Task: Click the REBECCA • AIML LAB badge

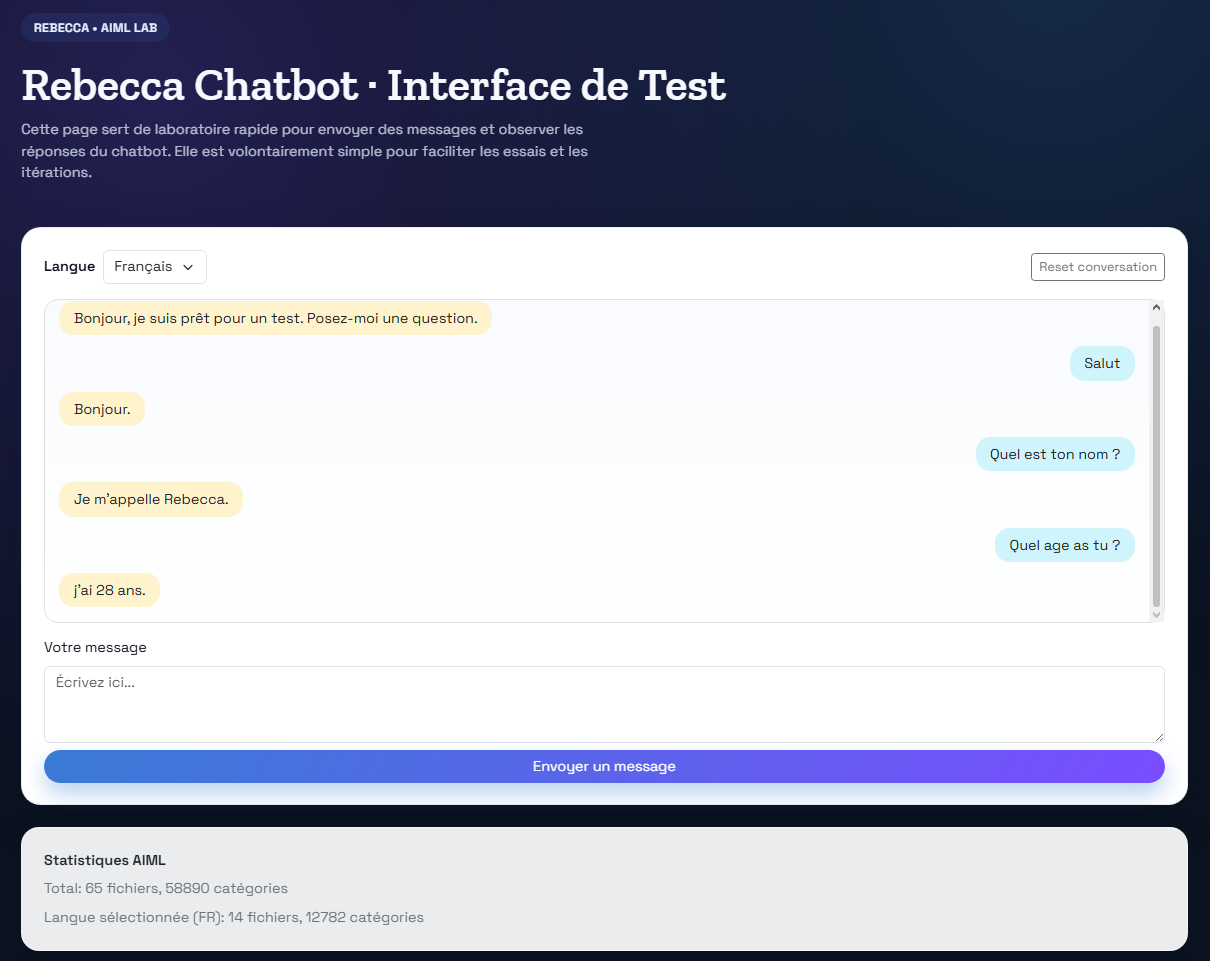Action: coord(95,28)
